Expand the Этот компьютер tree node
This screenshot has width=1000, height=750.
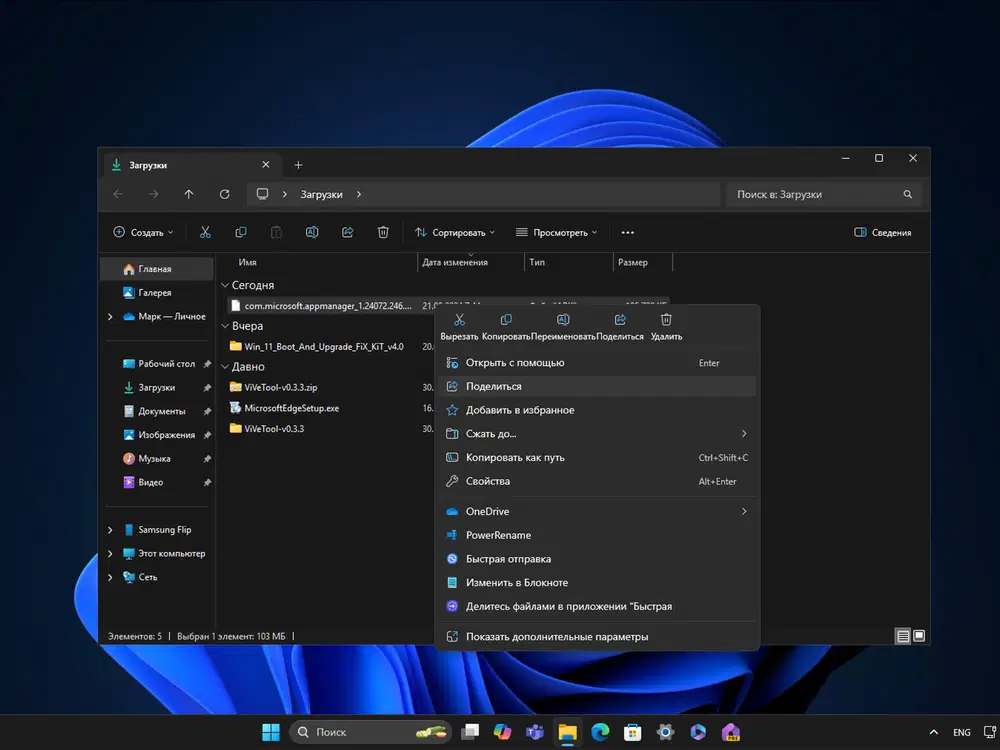point(110,554)
